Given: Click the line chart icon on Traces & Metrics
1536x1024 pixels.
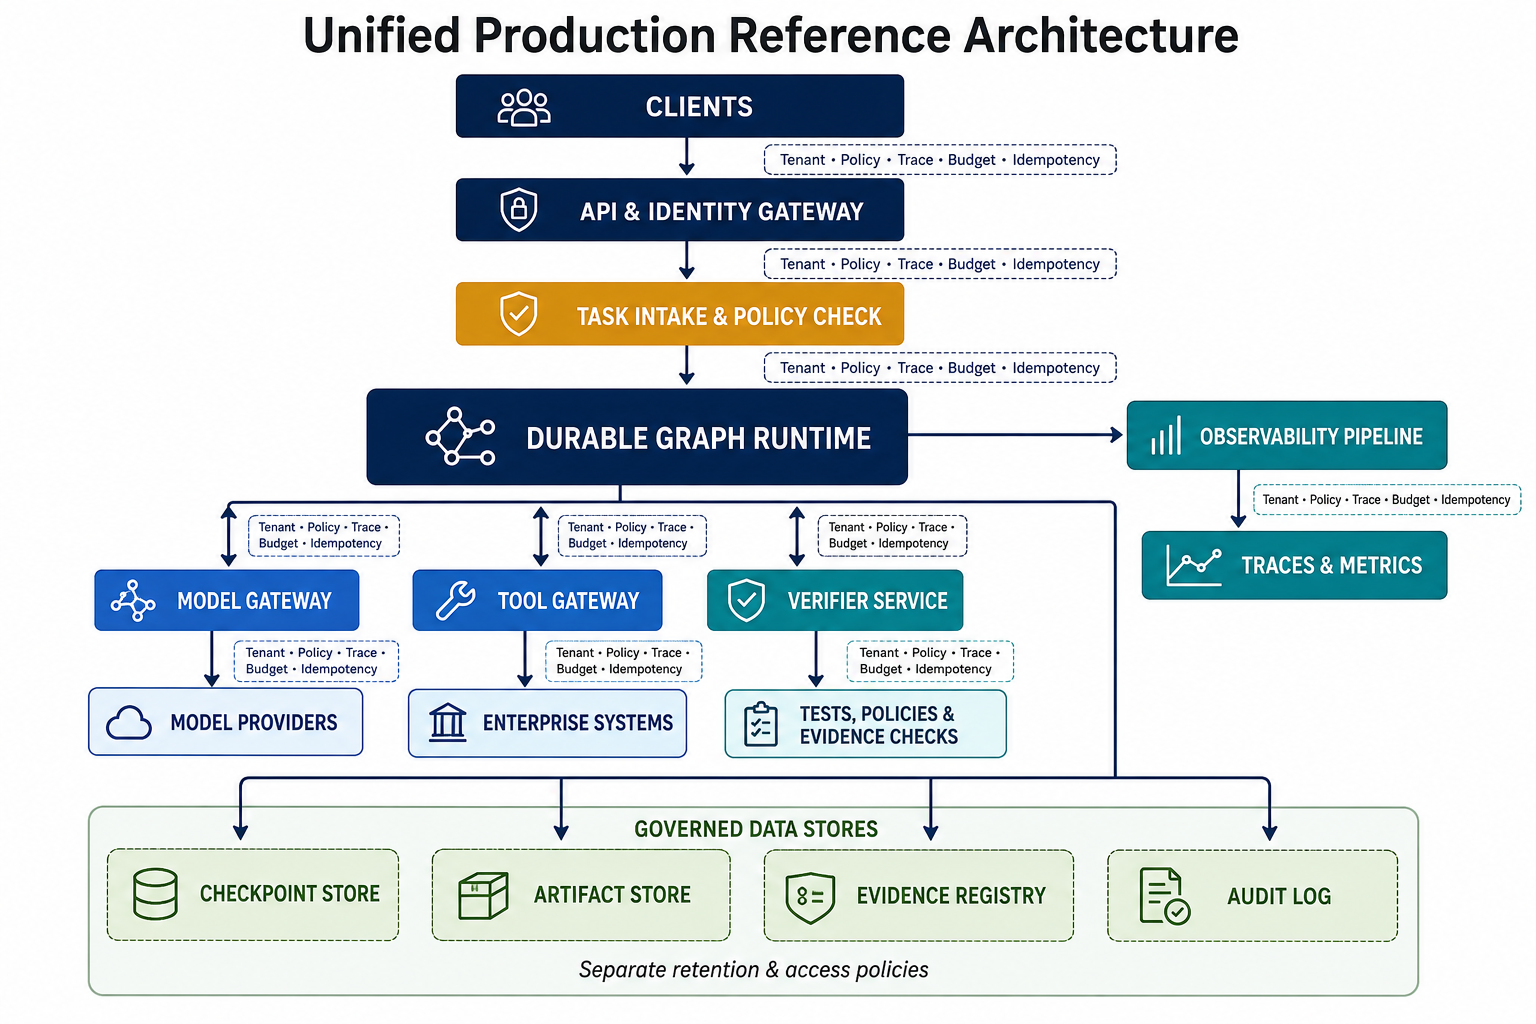Looking at the screenshot, I should click(x=1194, y=566).
